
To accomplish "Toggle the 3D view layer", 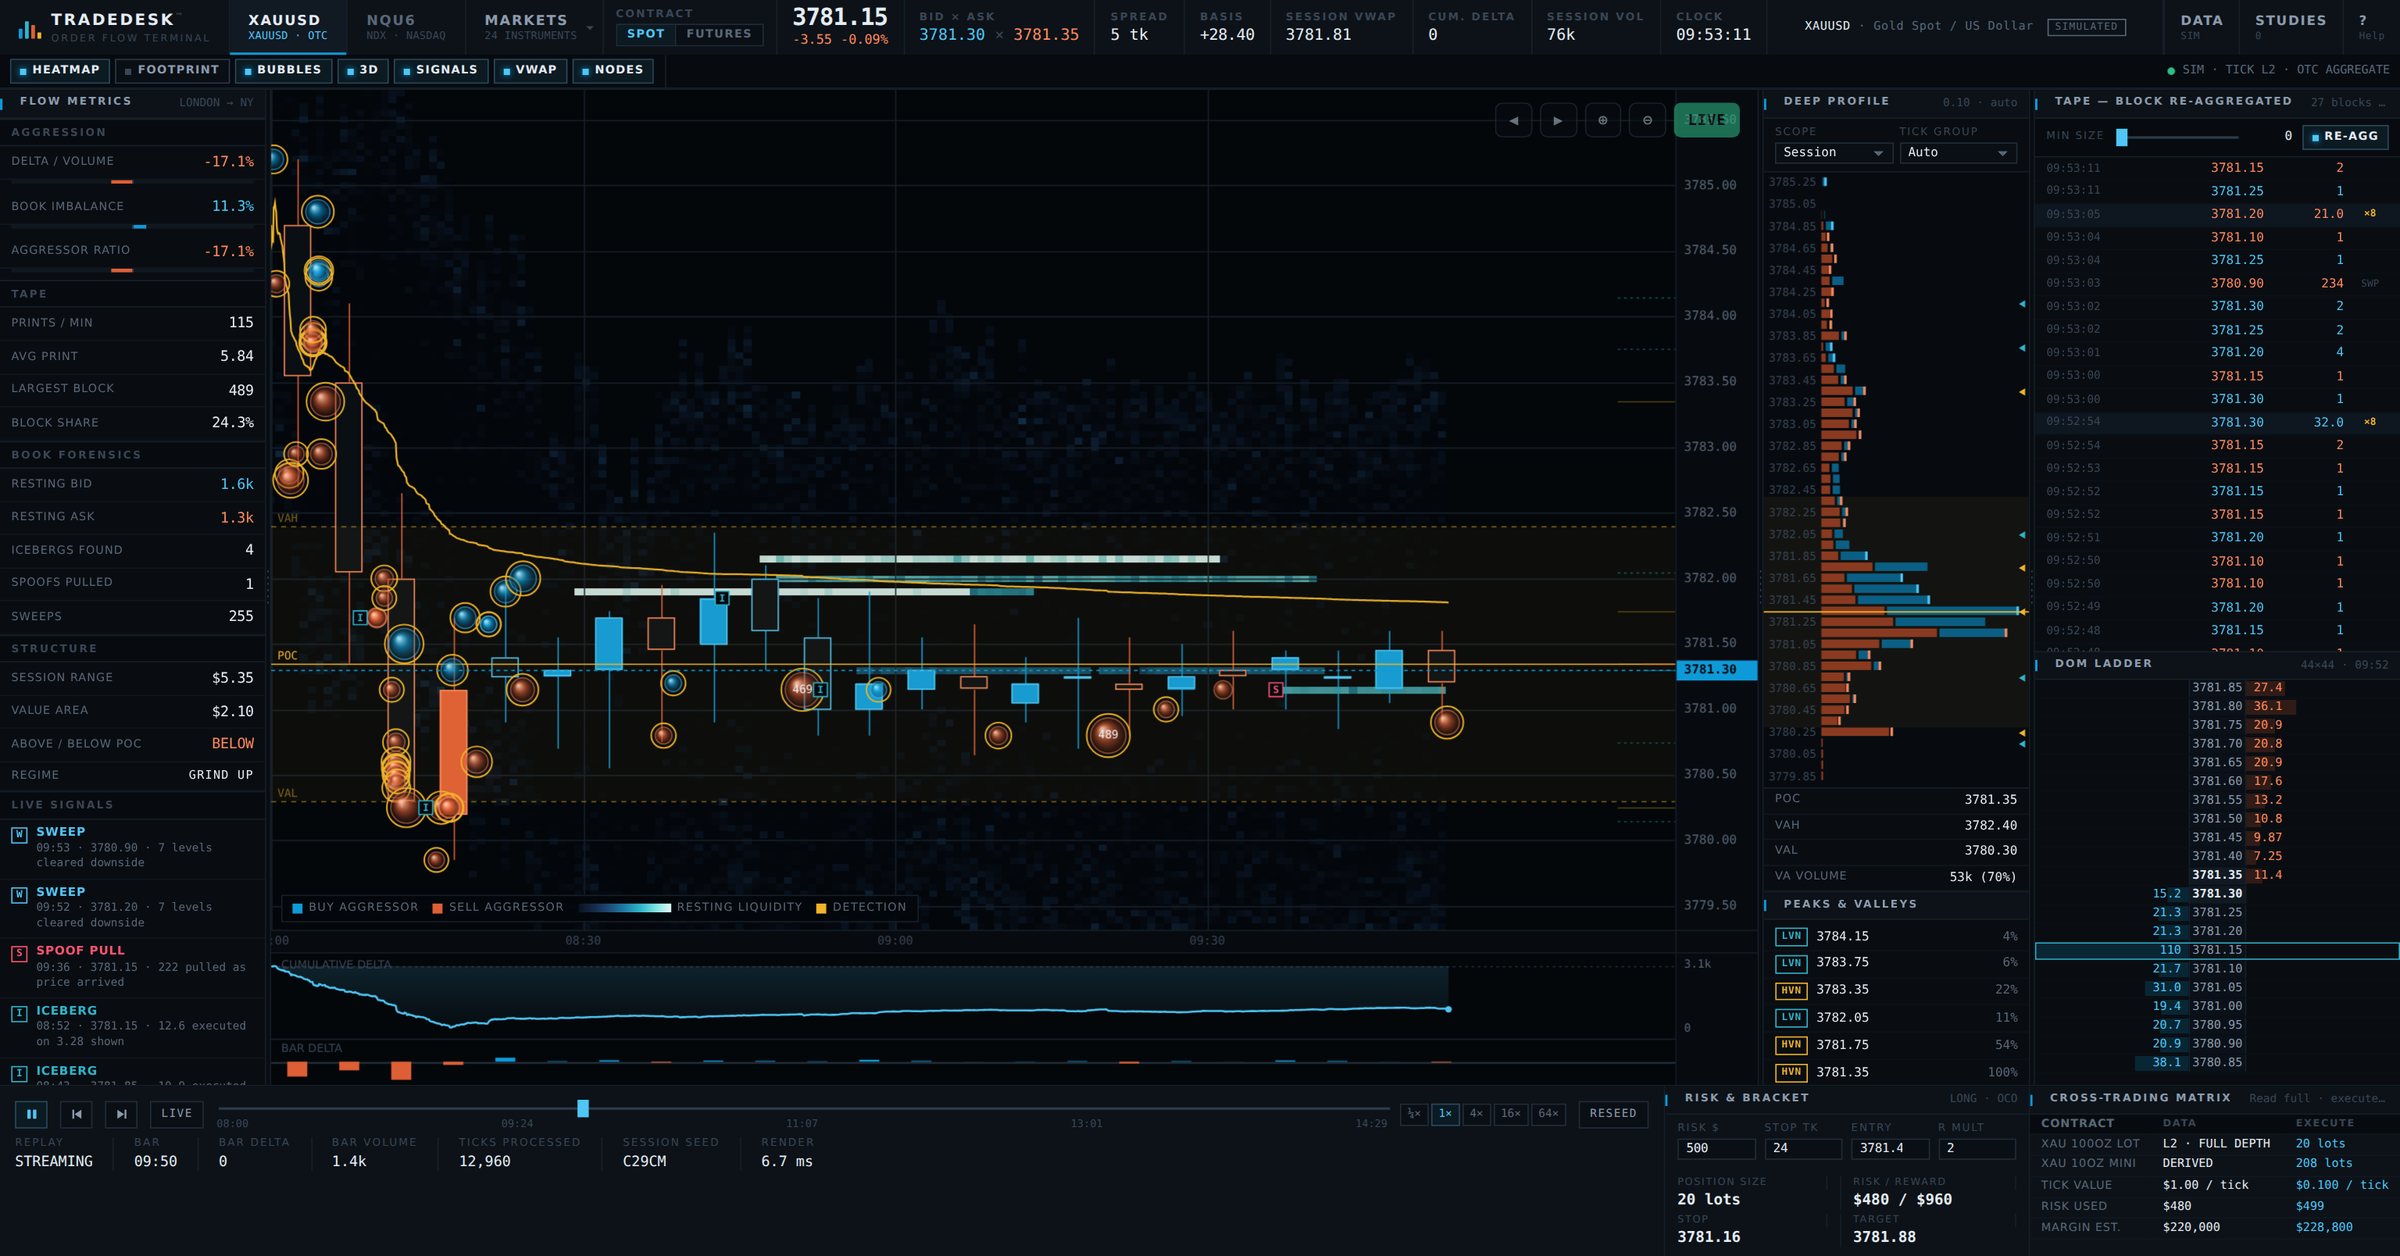I will point(362,70).
